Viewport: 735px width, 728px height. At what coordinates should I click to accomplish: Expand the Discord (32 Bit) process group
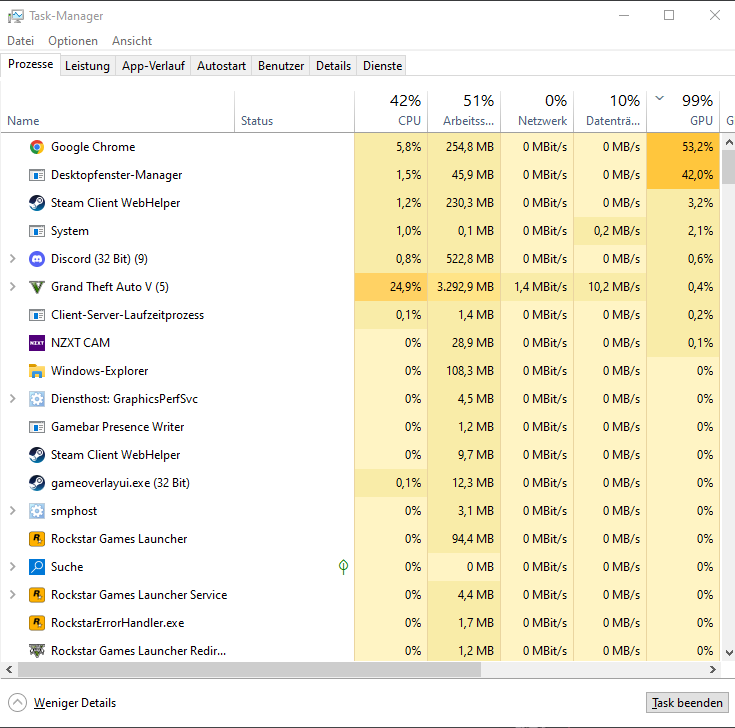(13, 259)
